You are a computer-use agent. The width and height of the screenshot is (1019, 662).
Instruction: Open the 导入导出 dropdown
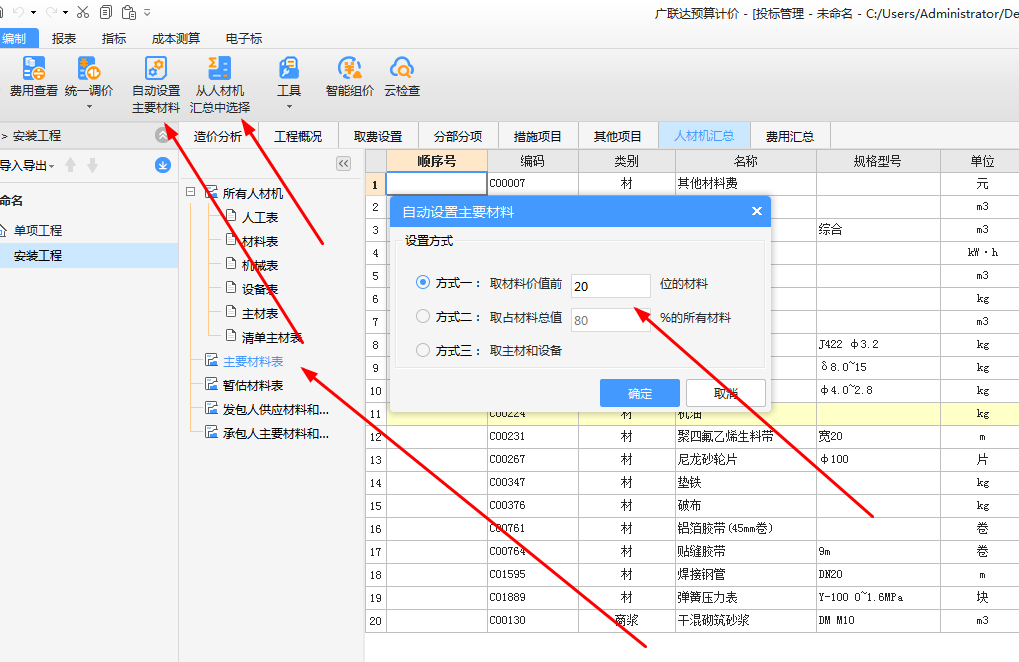pos(27,166)
